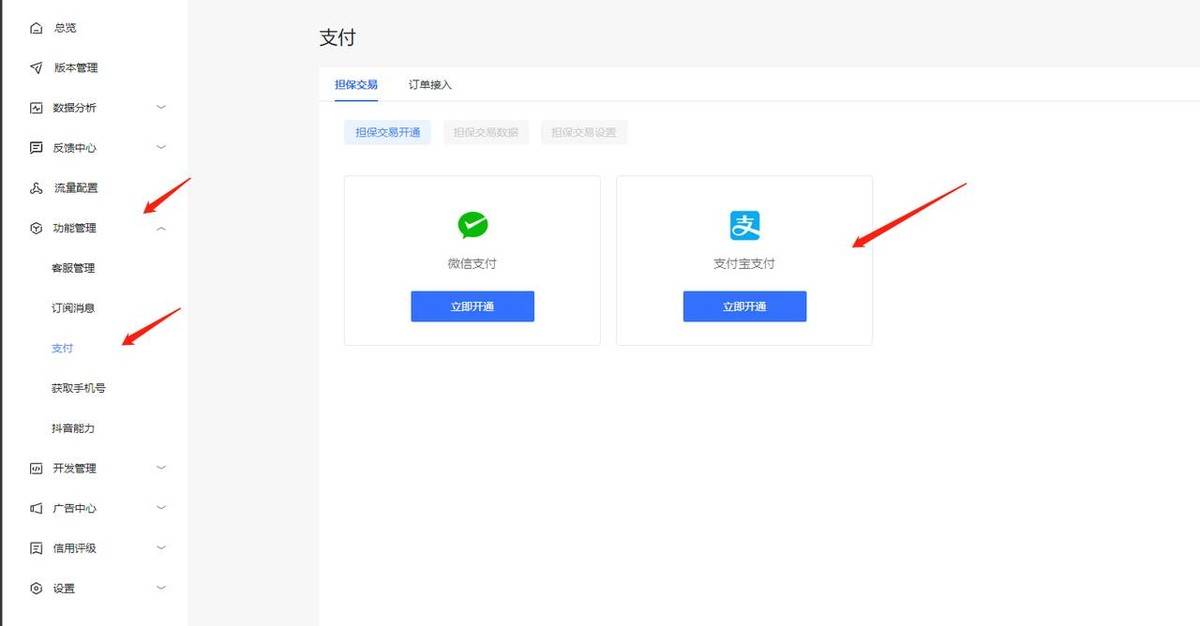Select 支付 in the sidebar submenu
The image size is (1200, 626).
point(62,348)
